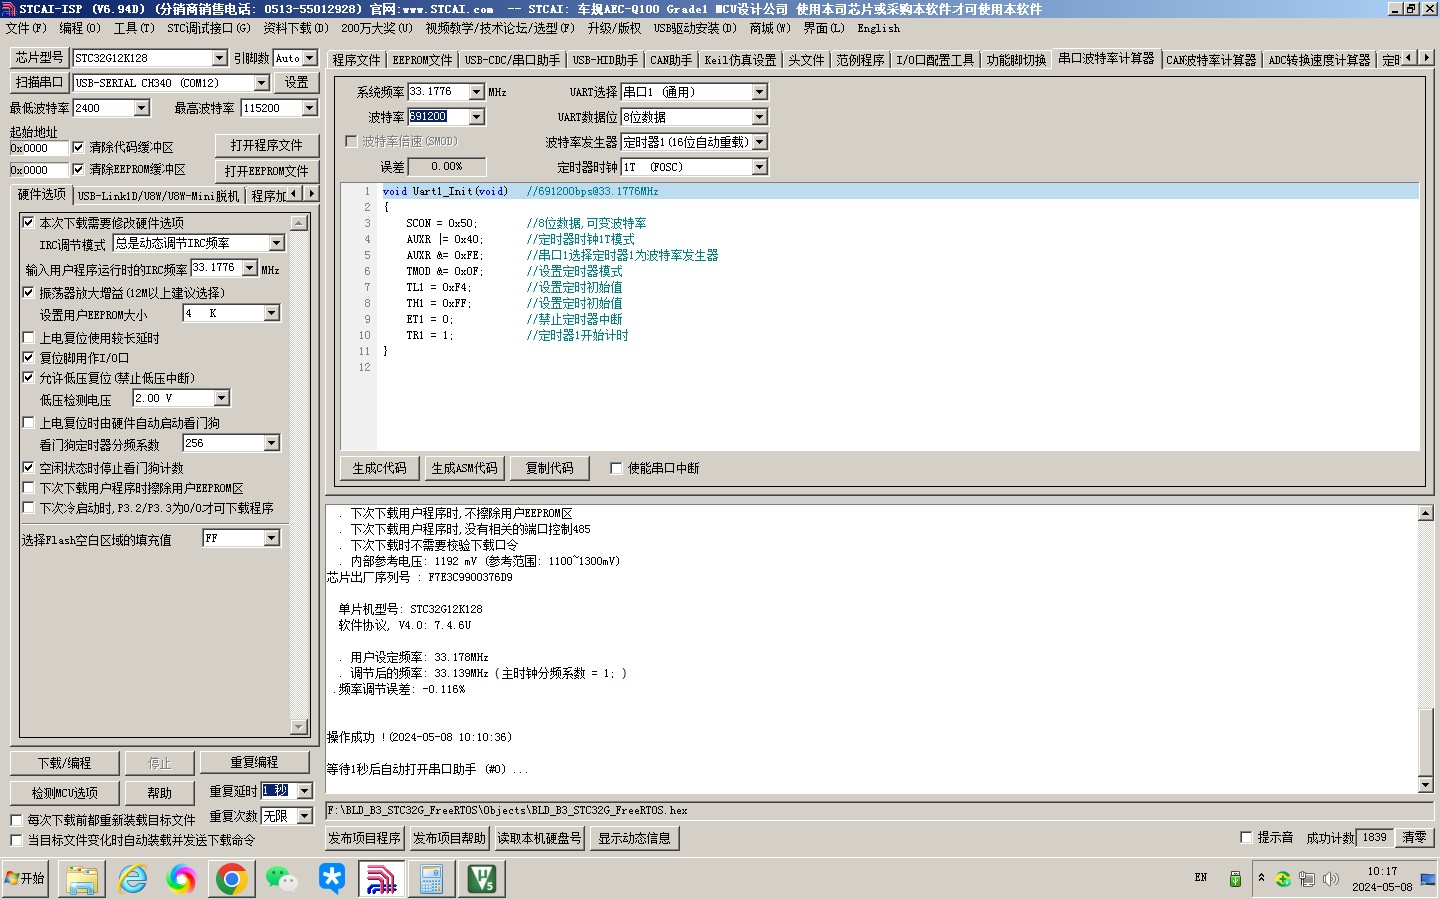Screen dimensions: 1440x900
Task: Enable 上电复位使用较长延时
Action: pyautogui.click(x=28, y=337)
